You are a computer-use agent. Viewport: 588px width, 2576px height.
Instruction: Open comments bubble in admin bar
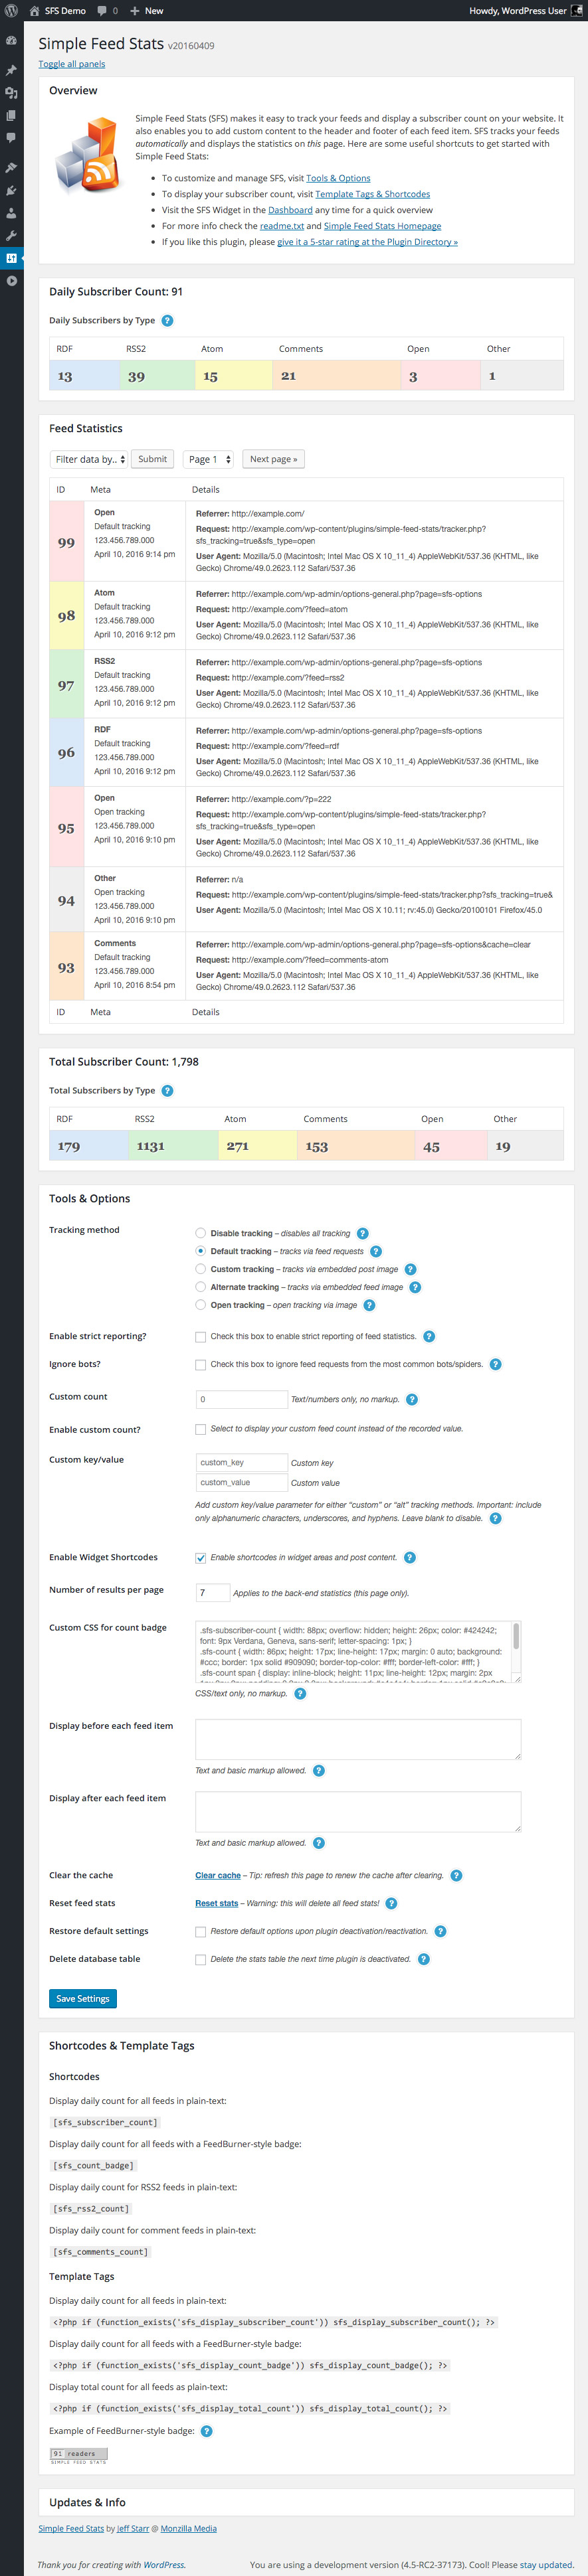click(x=102, y=11)
